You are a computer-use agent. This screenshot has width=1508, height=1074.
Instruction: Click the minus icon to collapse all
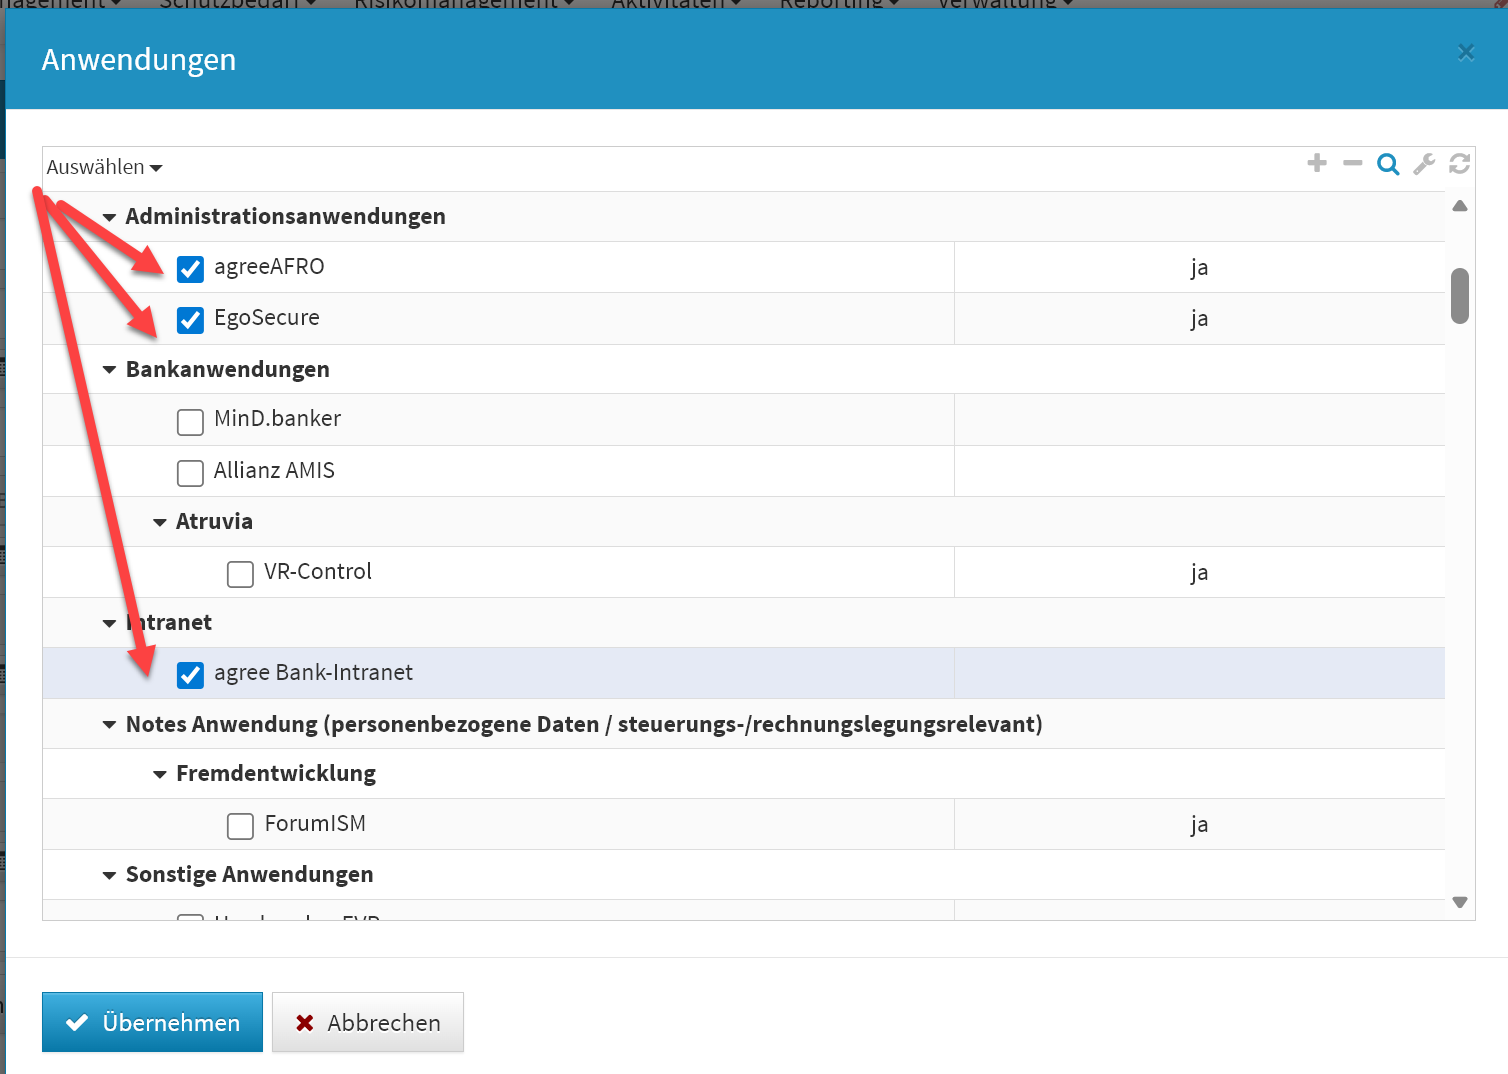coord(1352,164)
